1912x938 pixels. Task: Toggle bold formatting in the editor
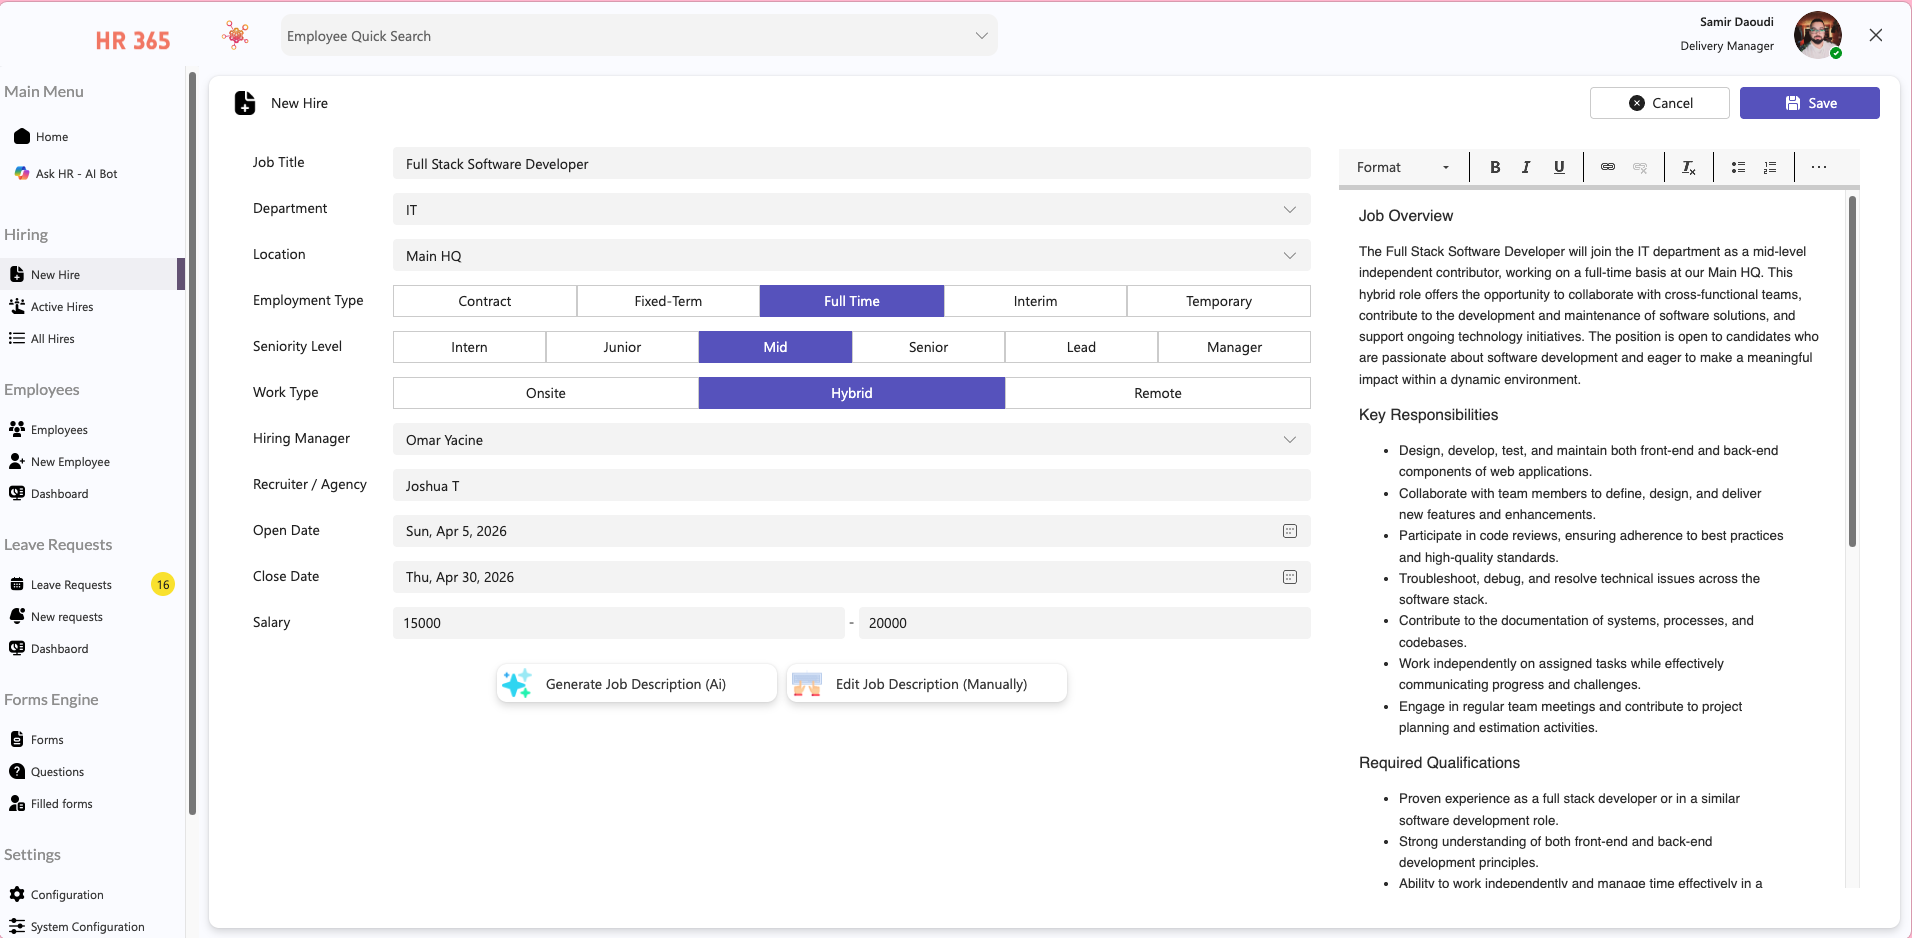(x=1494, y=167)
